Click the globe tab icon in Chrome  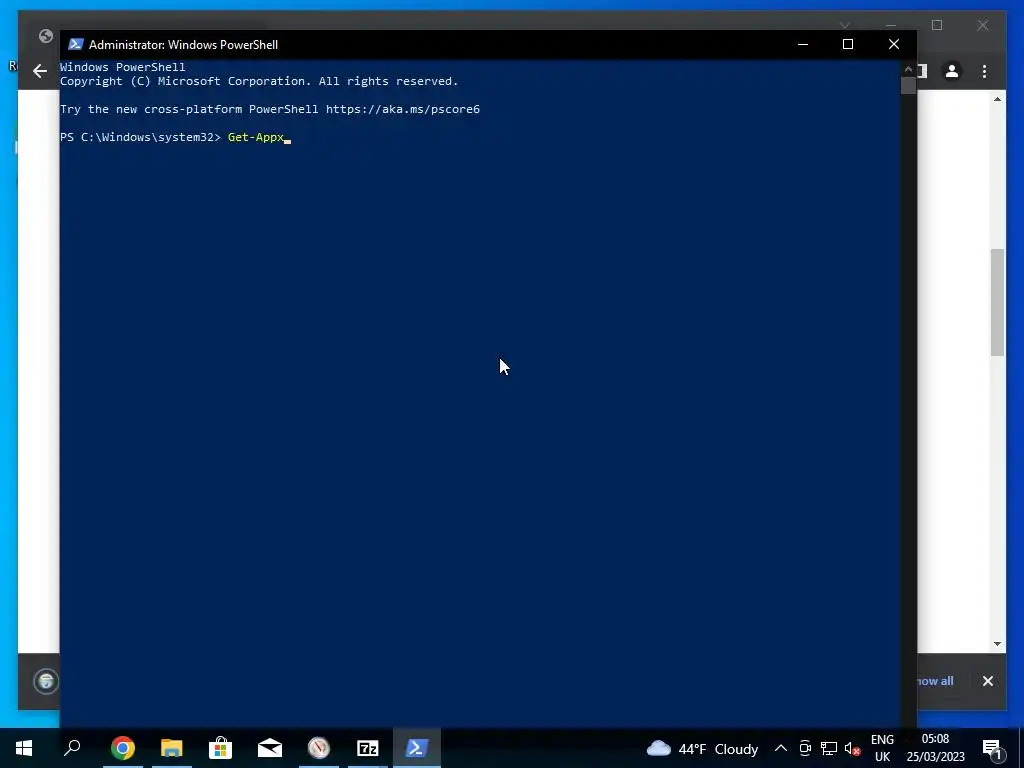[46, 36]
